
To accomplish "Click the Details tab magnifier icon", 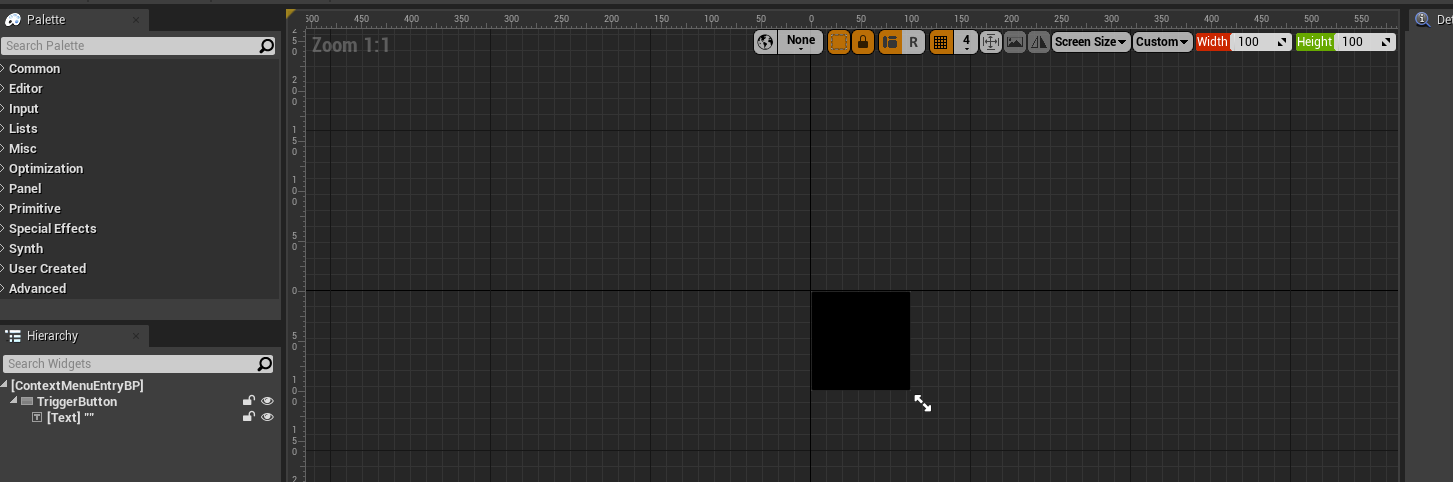I will (1422, 20).
